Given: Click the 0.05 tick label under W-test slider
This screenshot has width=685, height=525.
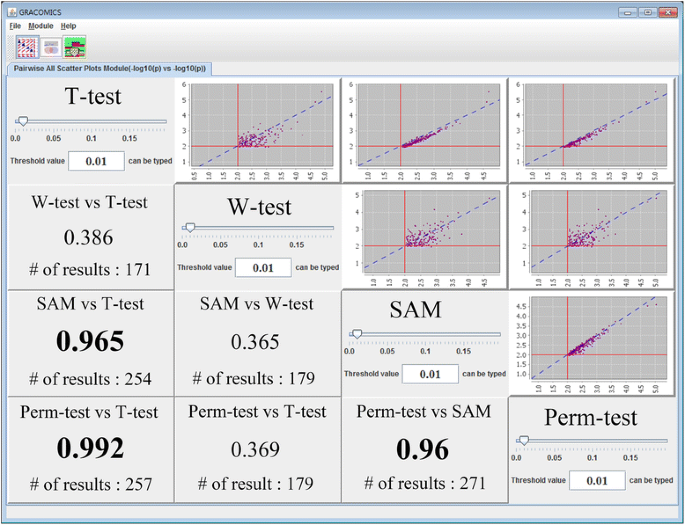Looking at the screenshot, I should point(220,245).
